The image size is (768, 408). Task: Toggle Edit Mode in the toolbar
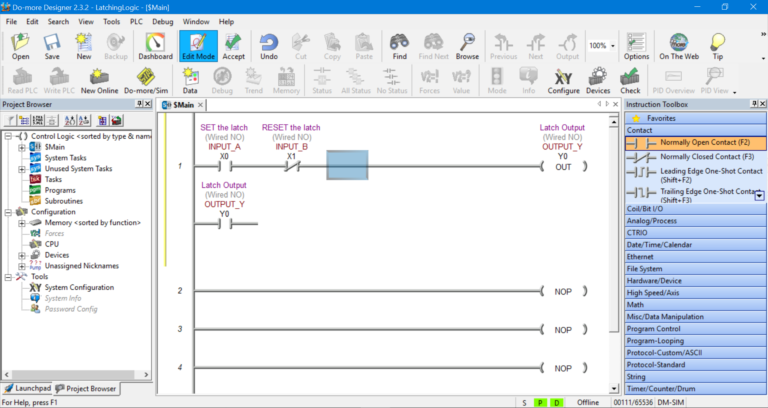(x=198, y=47)
